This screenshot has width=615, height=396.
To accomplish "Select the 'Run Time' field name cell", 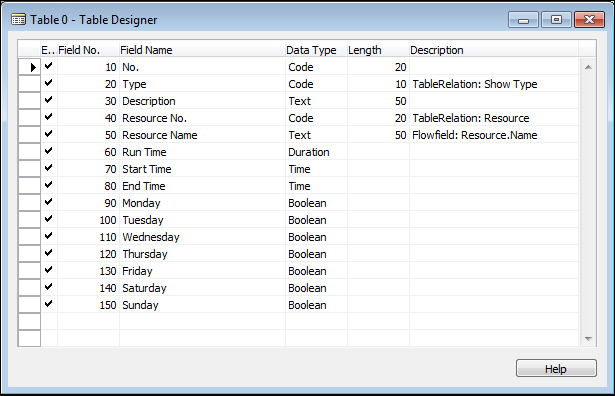I will (202, 152).
